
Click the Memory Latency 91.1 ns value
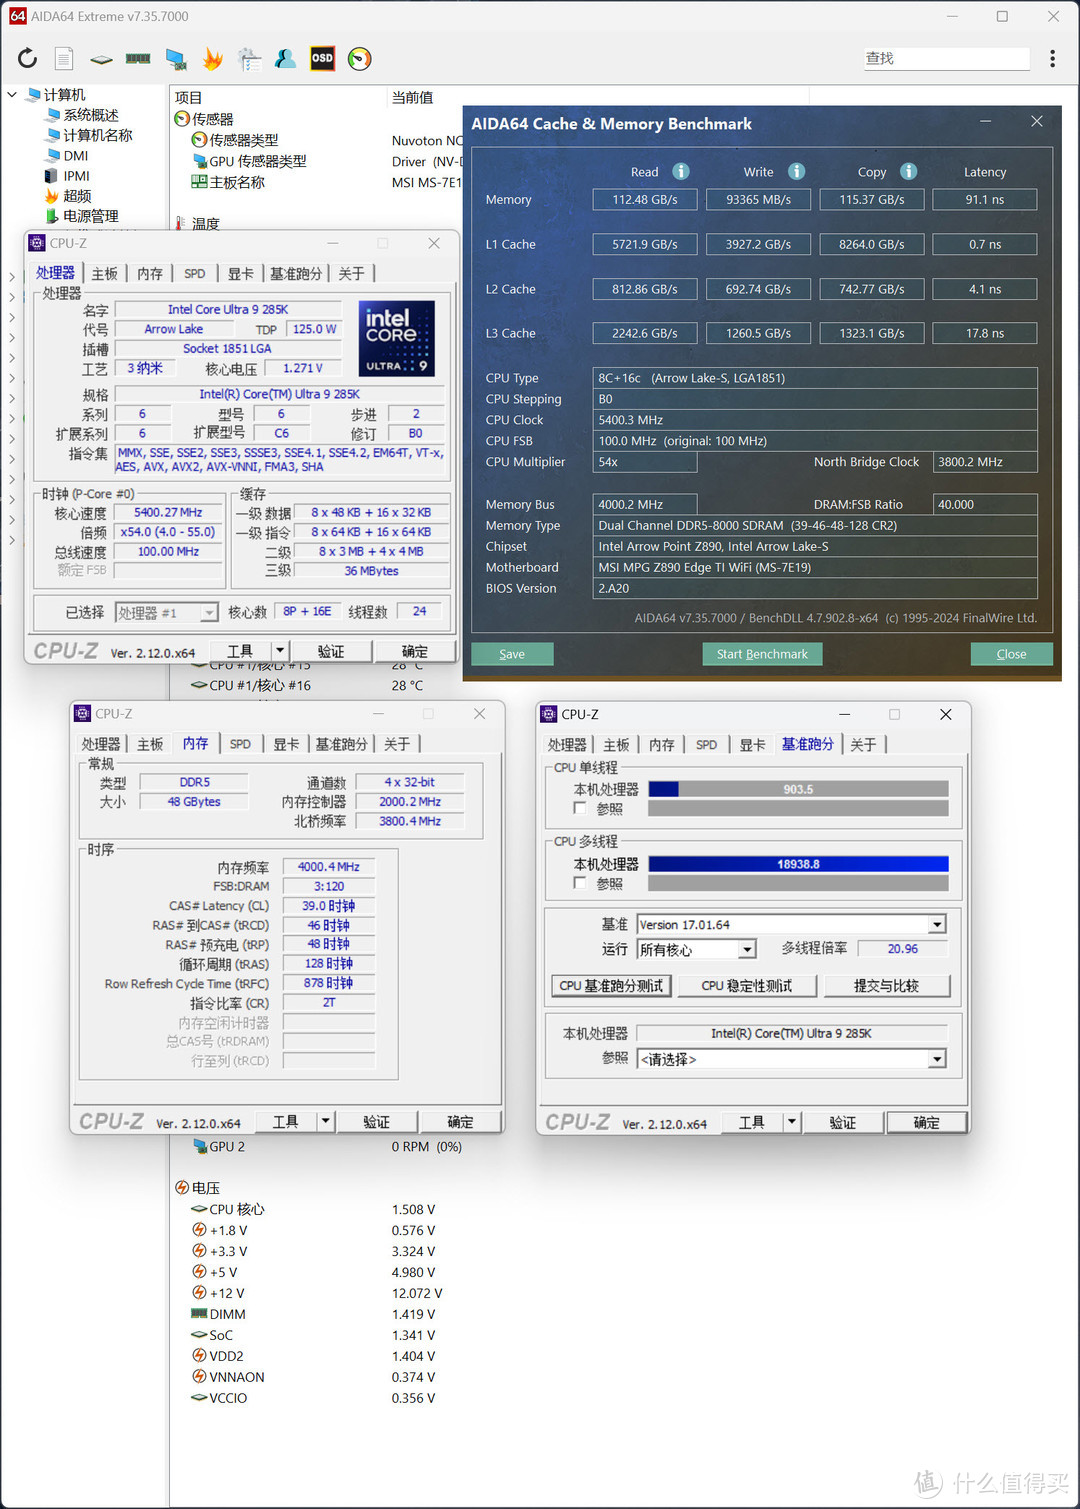[x=985, y=200]
